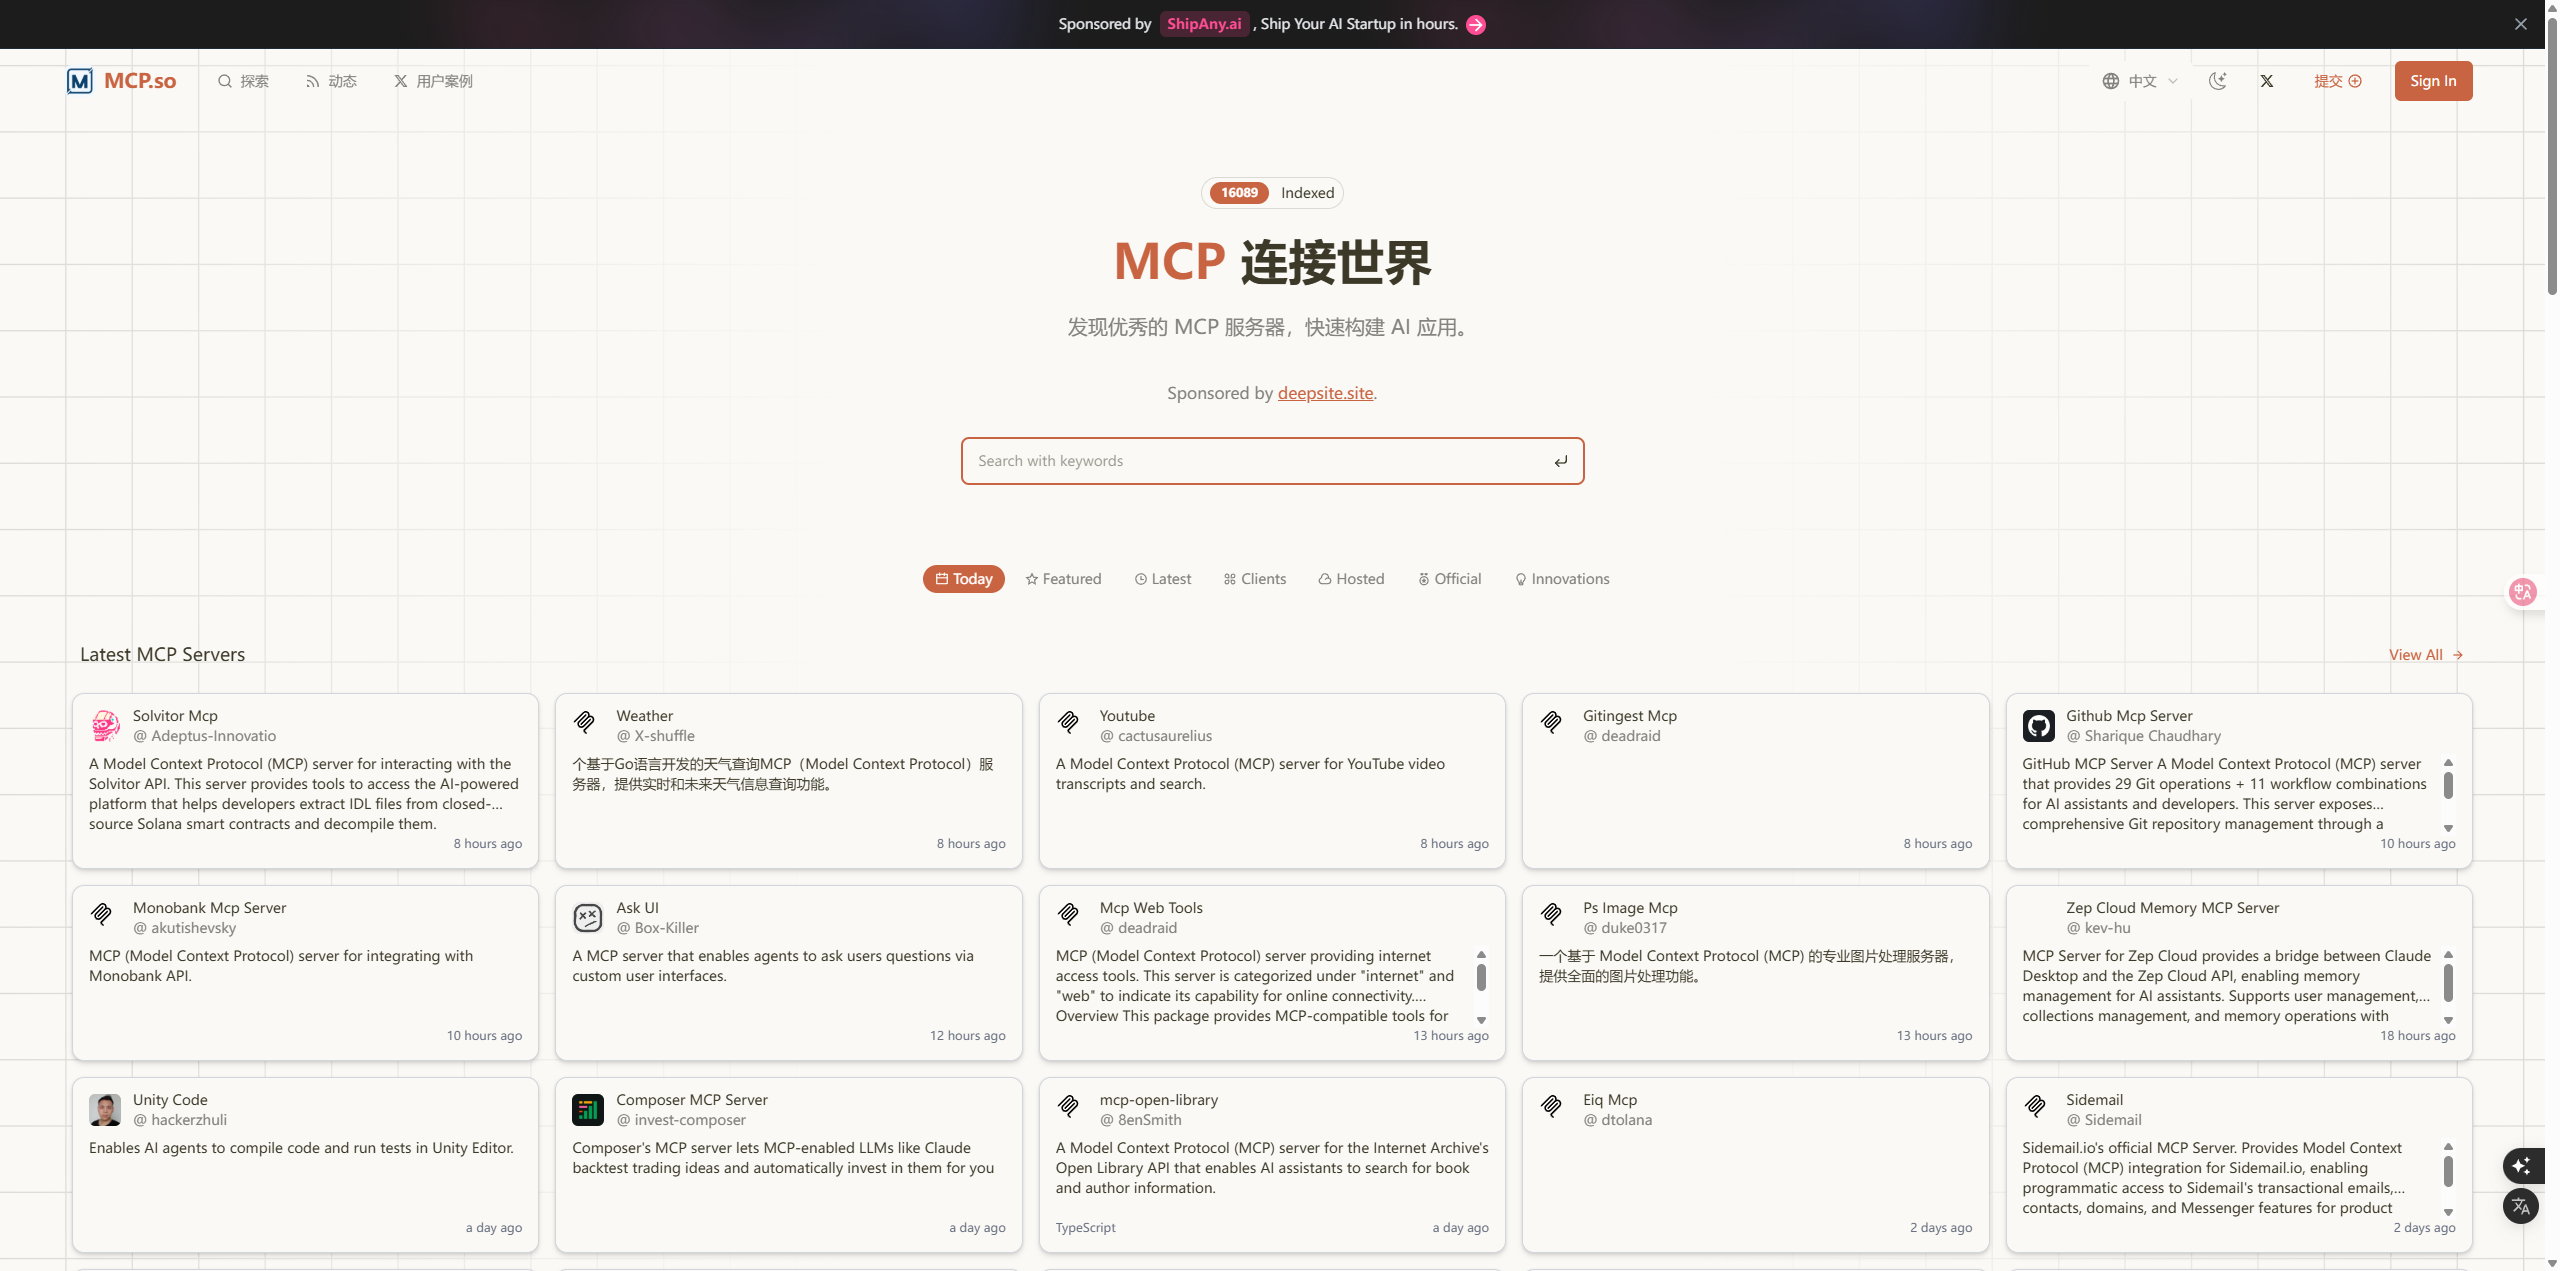Select the Innovations tab

click(x=1562, y=579)
